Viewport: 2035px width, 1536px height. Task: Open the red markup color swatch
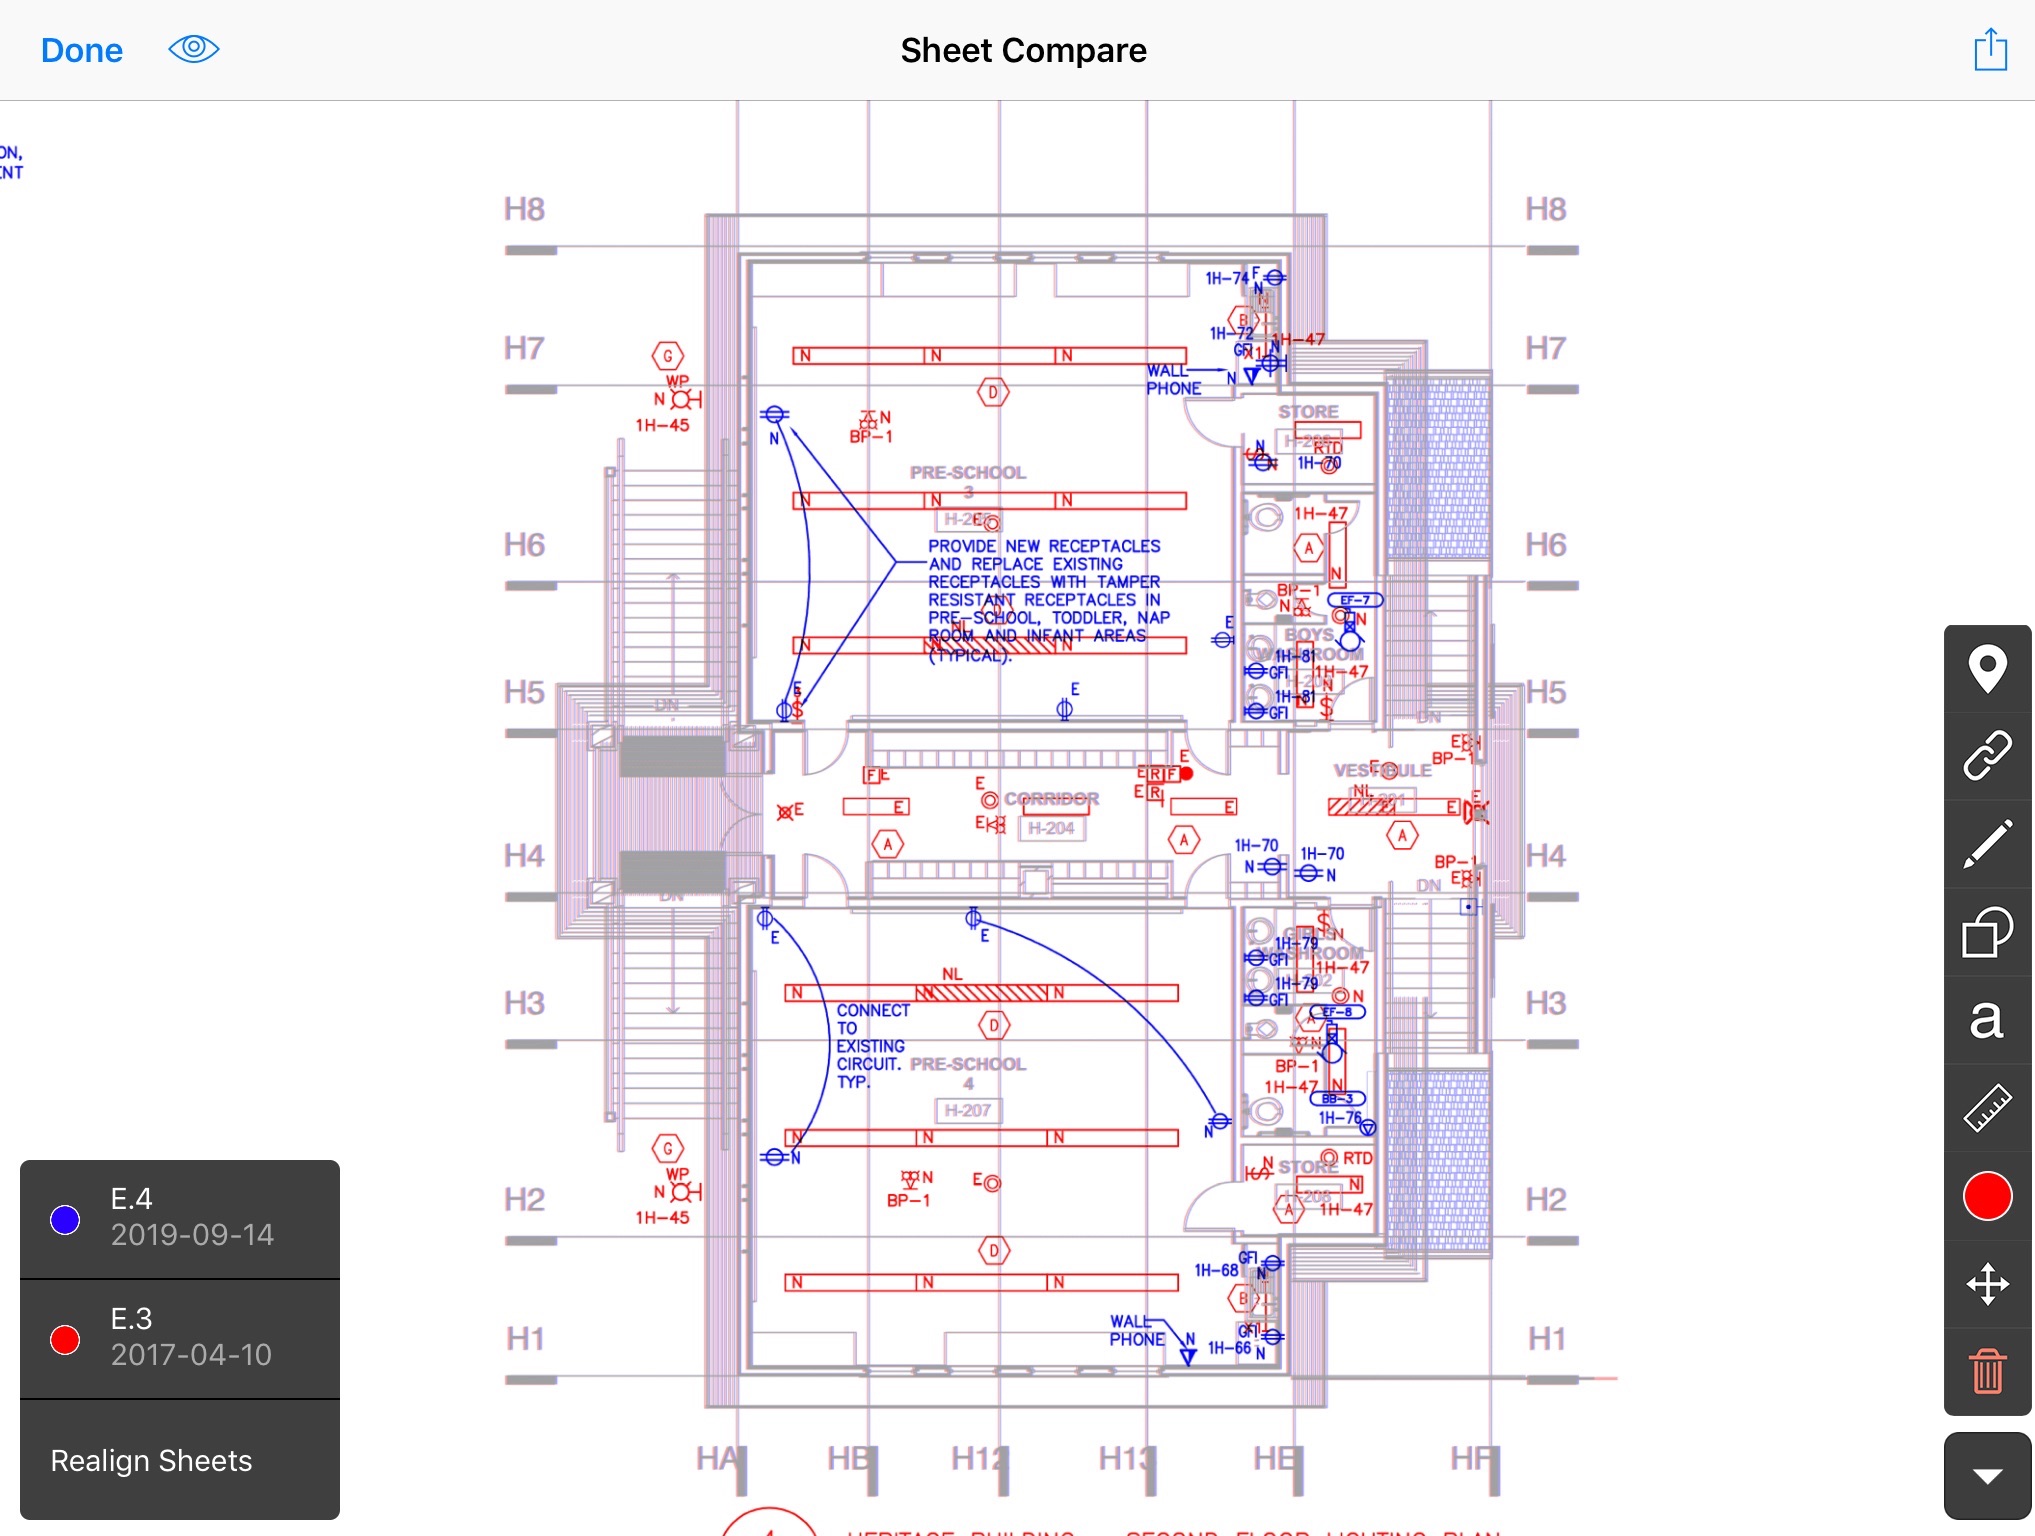pos(1987,1196)
